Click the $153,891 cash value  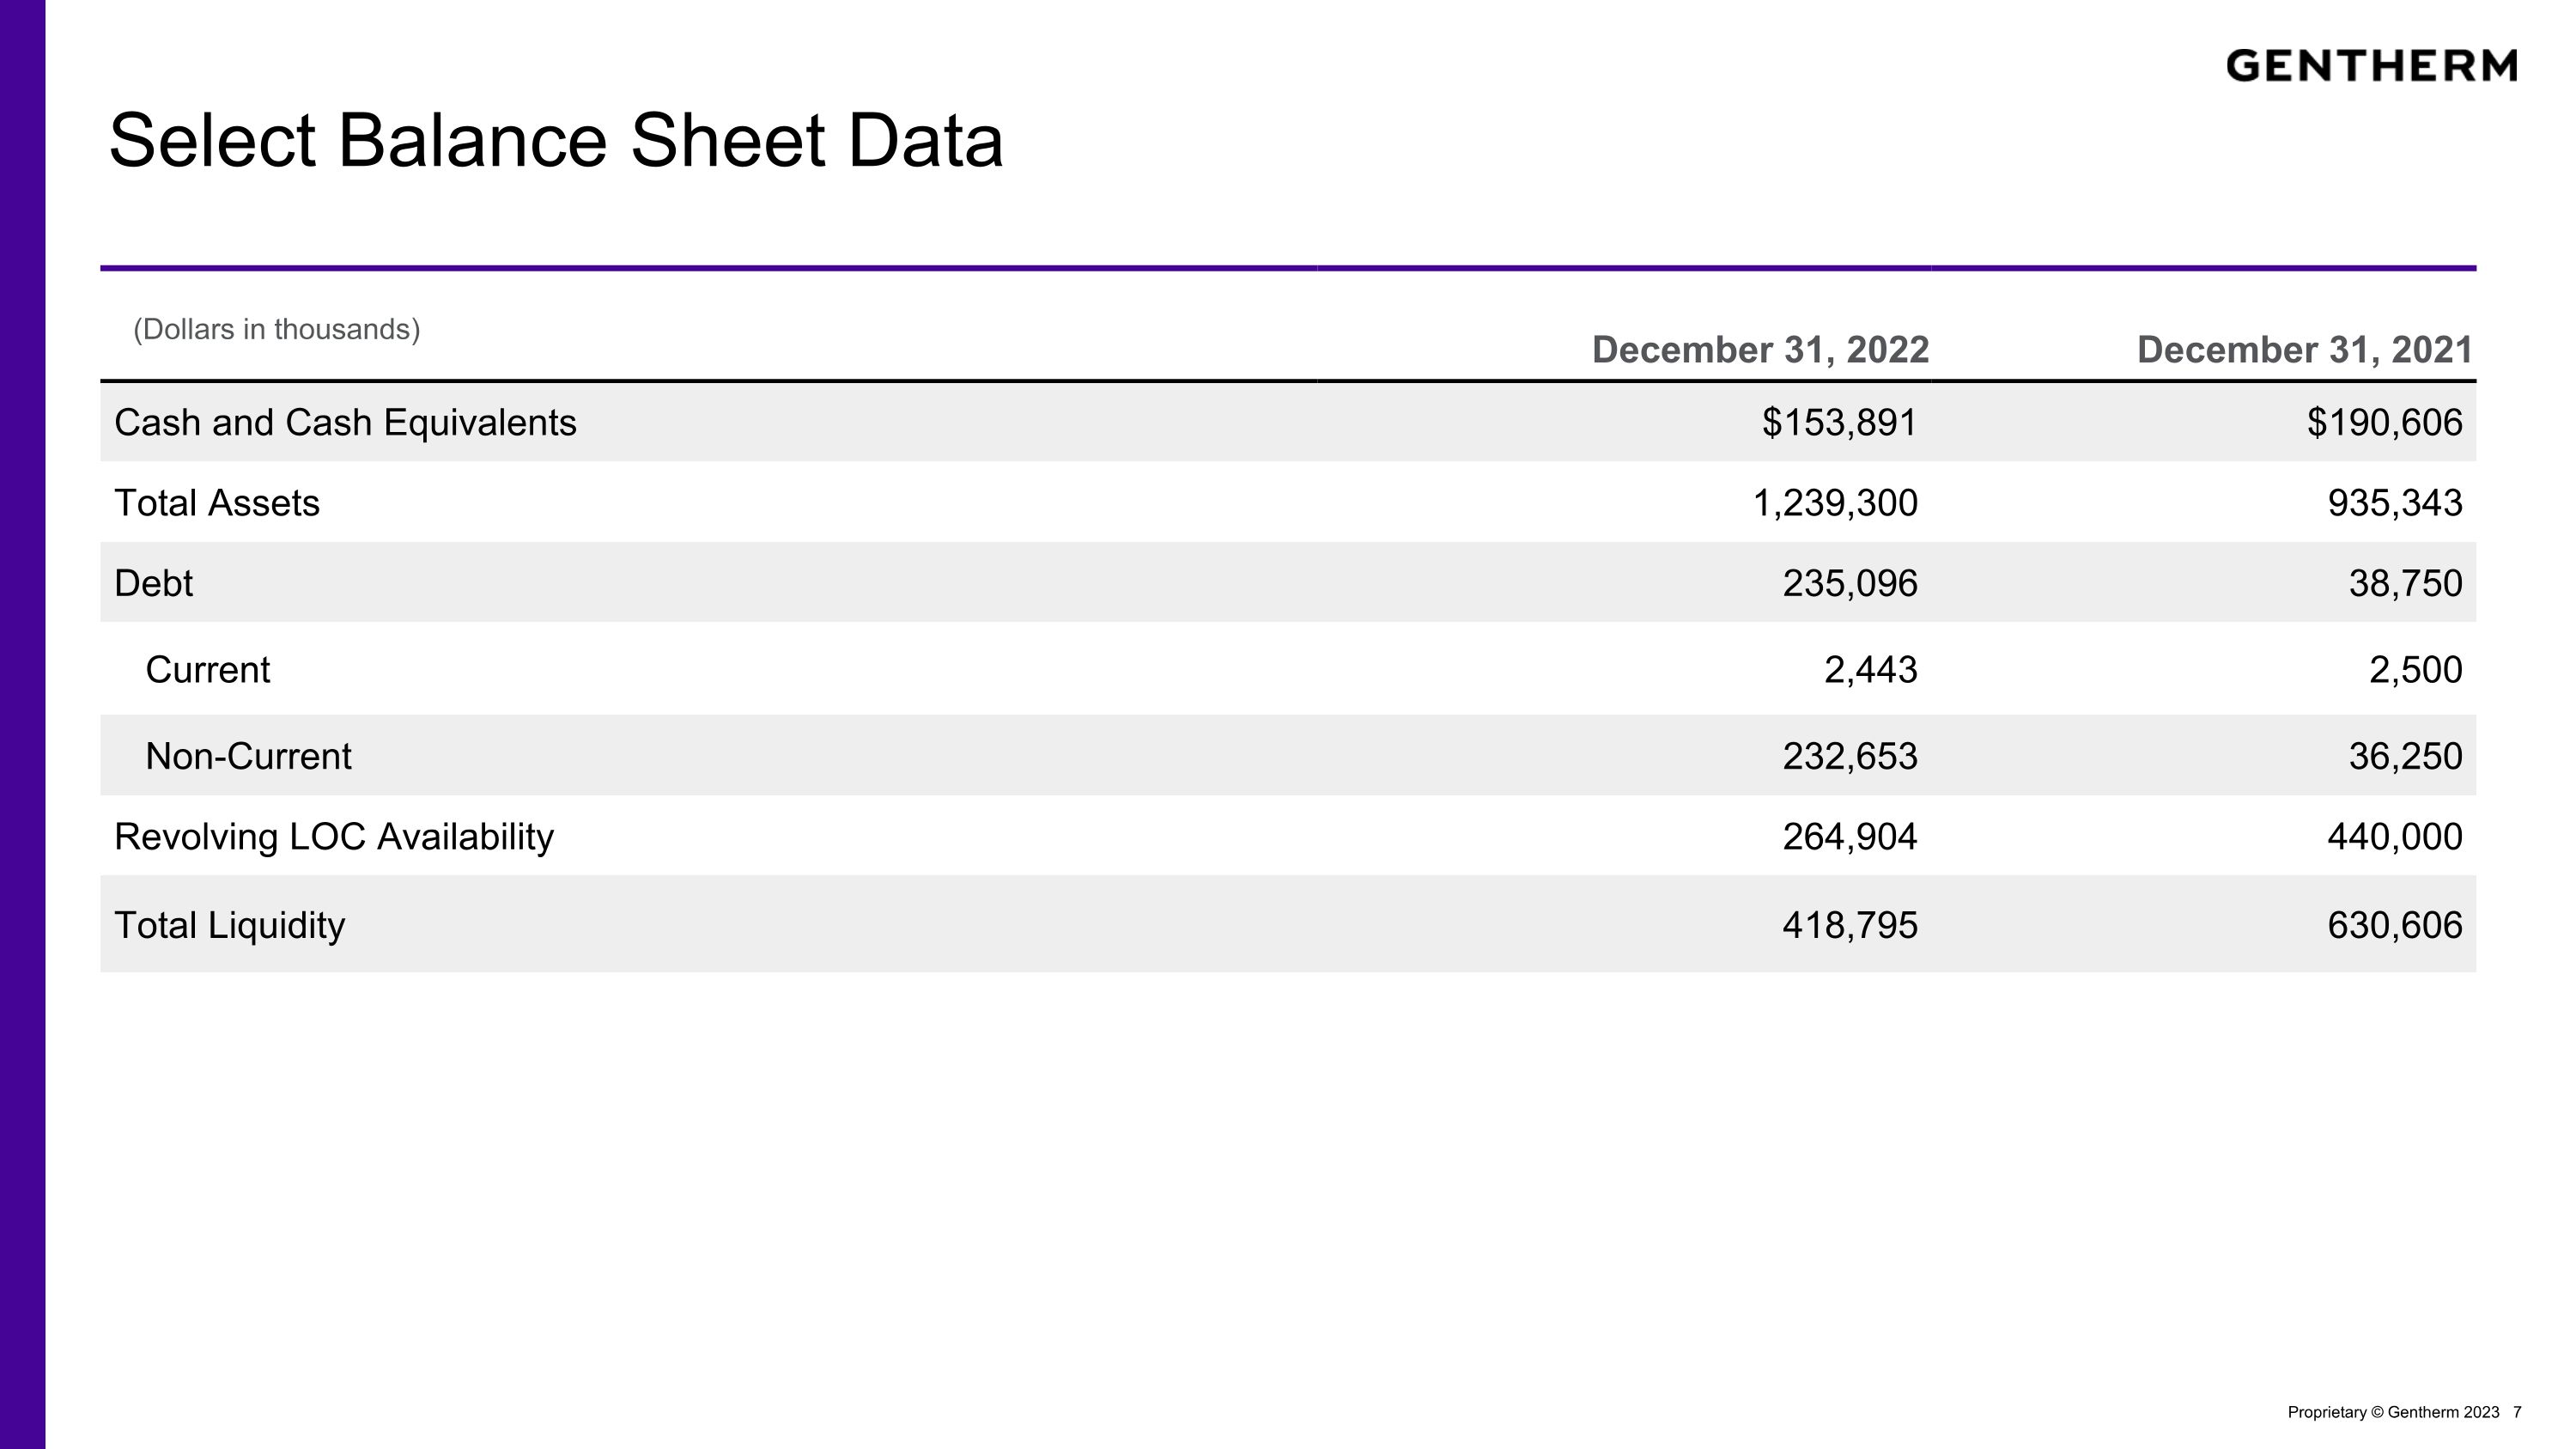tap(1839, 423)
